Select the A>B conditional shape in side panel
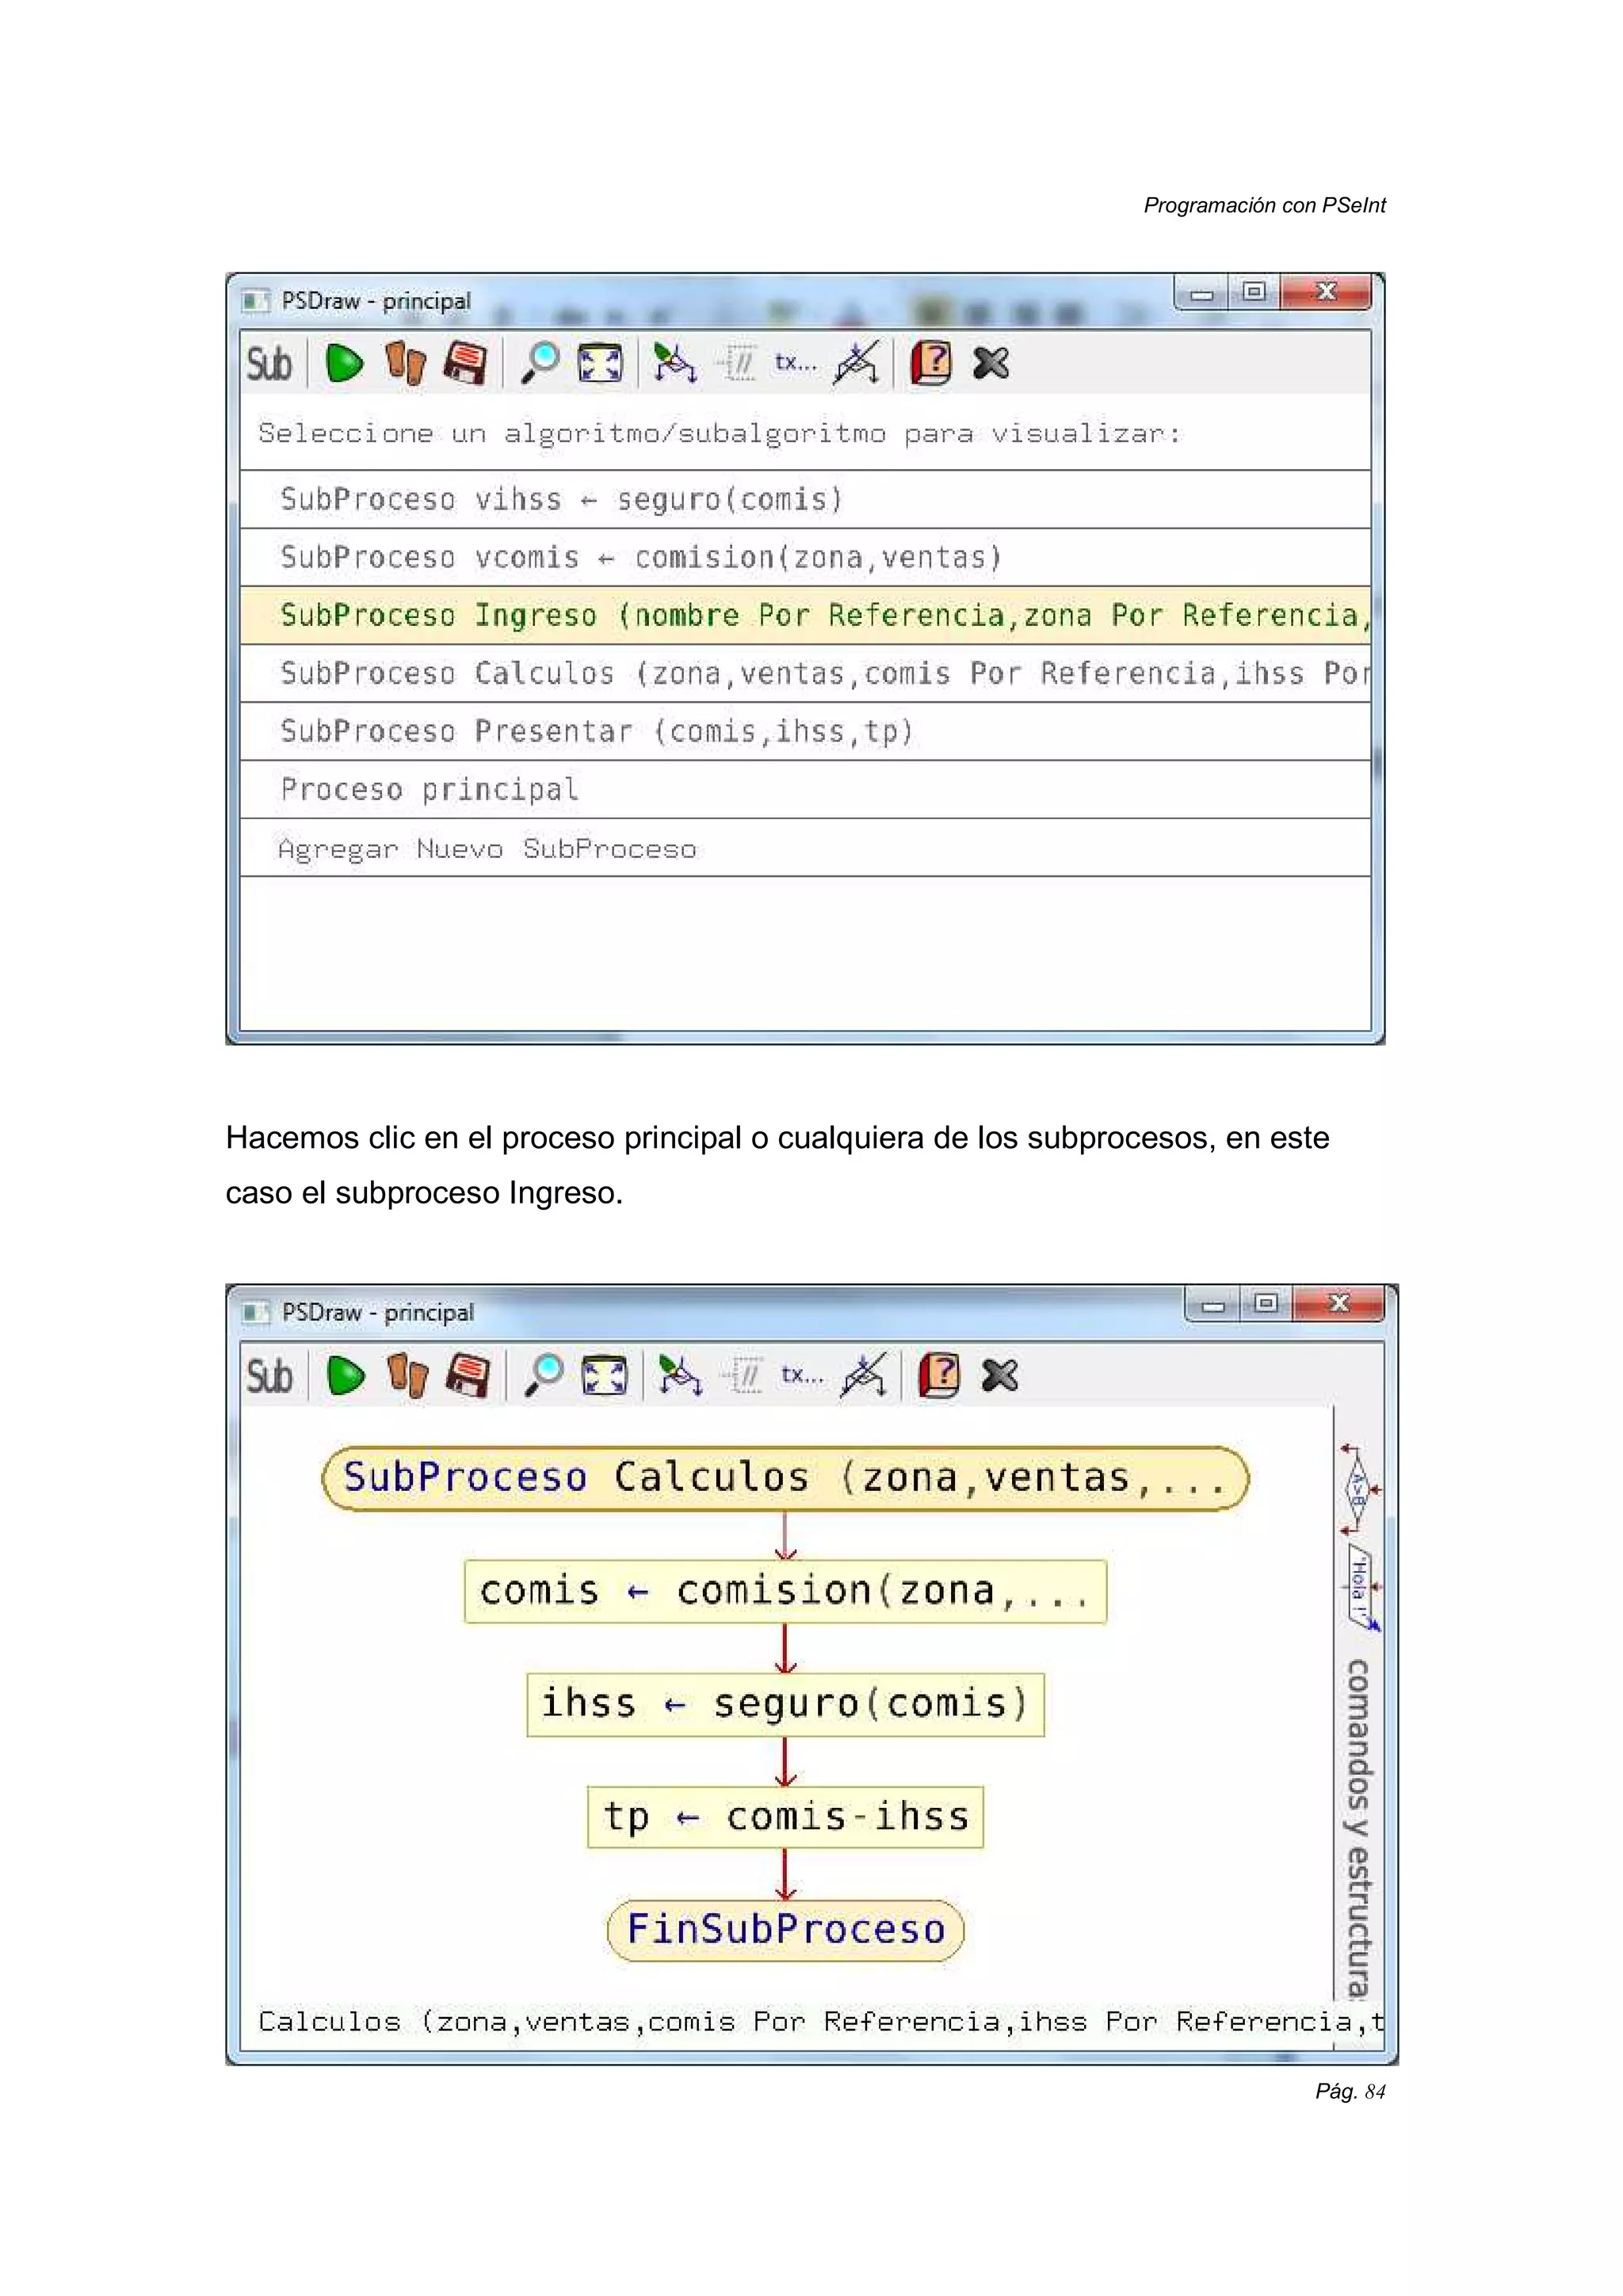This screenshot has height=2296, width=1623. click(1358, 1491)
